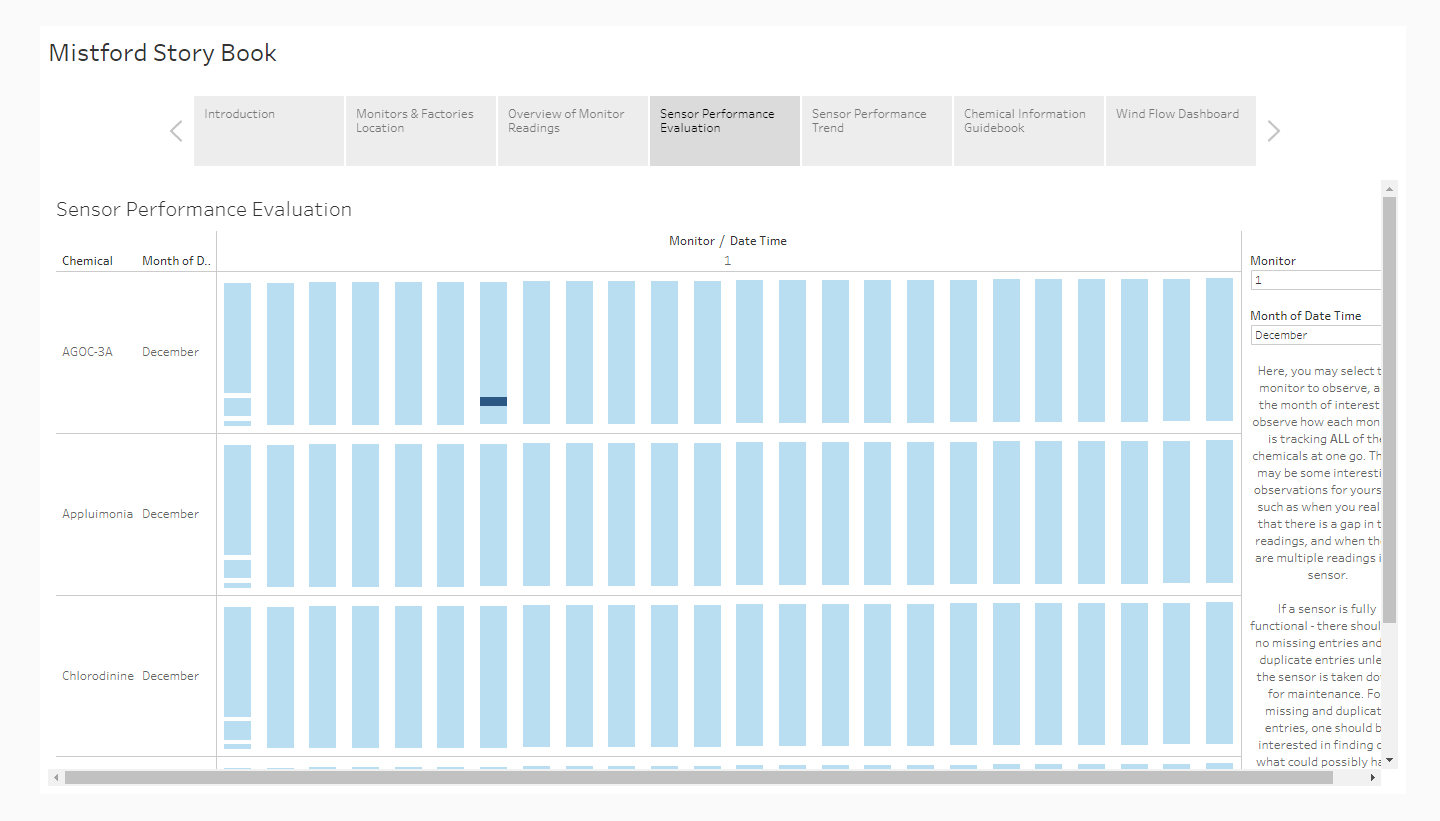Open Chemical Information Guidebook tab
This screenshot has height=821, width=1440.
tap(1029, 131)
